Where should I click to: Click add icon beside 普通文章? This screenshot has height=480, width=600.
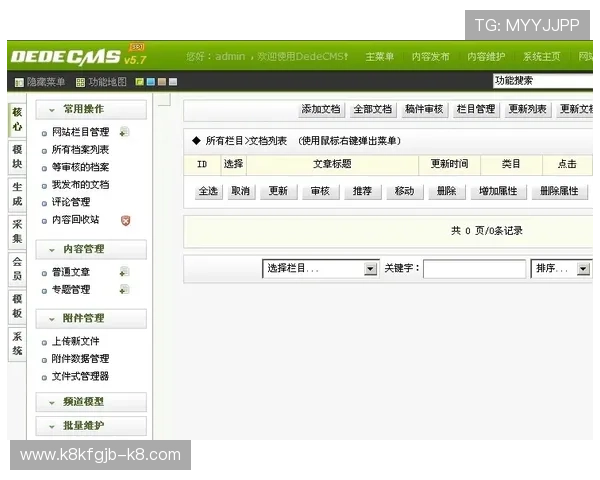click(124, 272)
